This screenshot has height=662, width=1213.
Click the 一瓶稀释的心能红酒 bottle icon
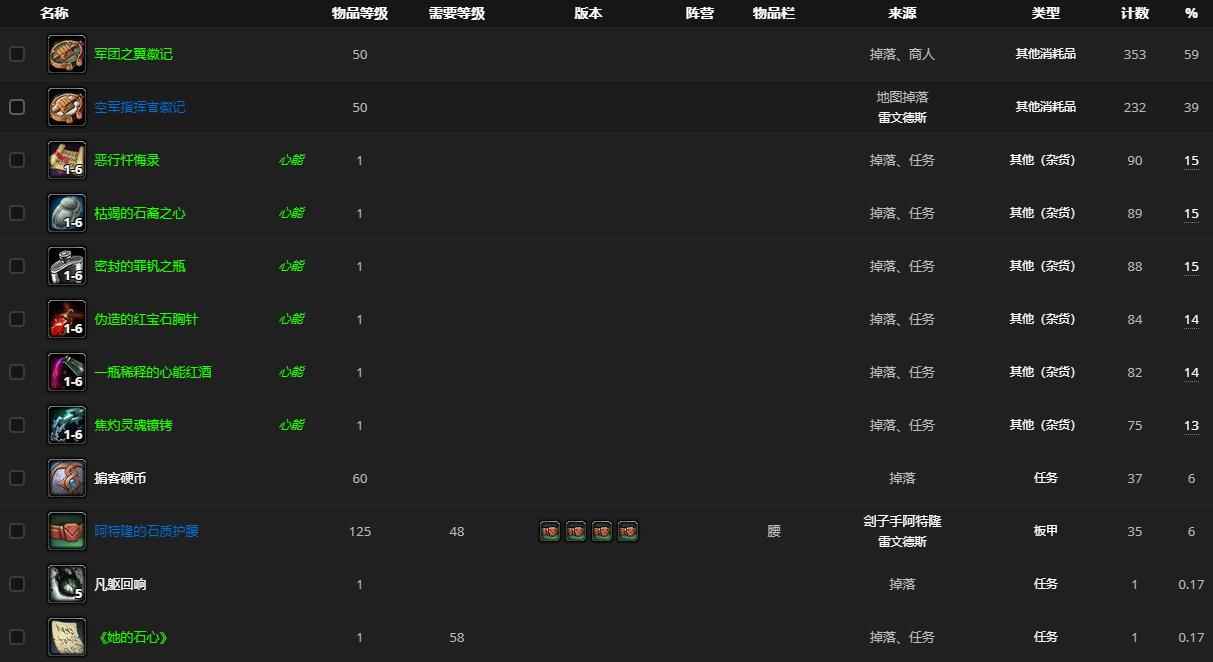point(67,372)
